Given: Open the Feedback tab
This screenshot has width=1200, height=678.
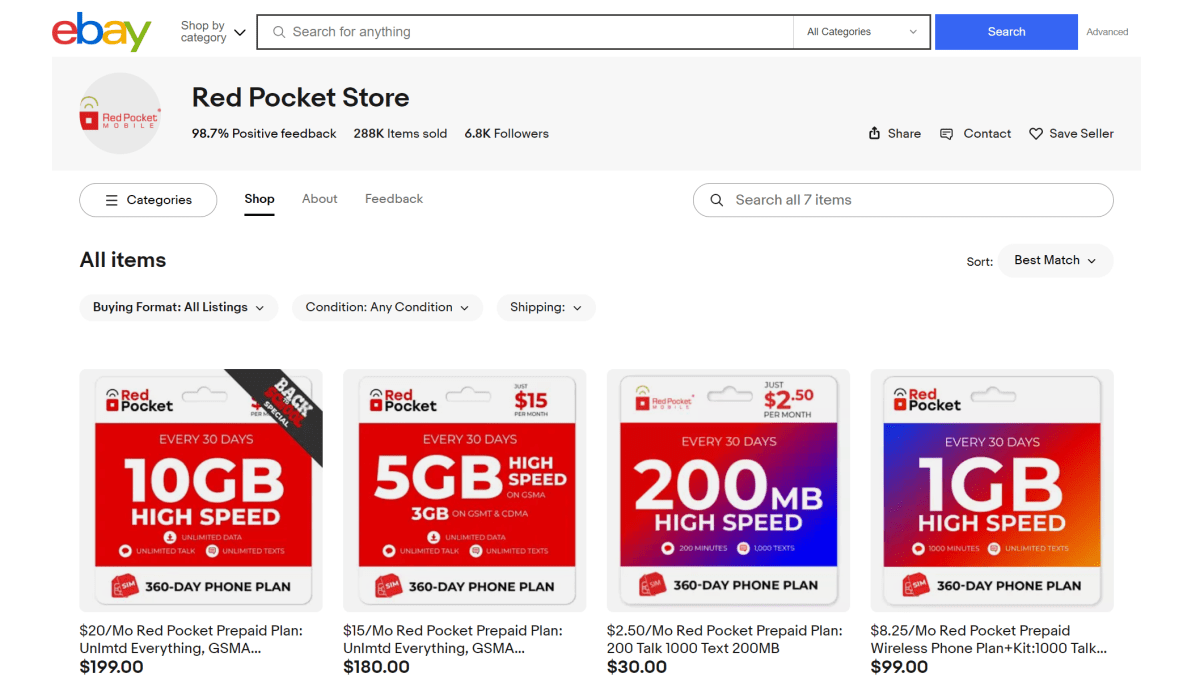Looking at the screenshot, I should pyautogui.click(x=394, y=199).
